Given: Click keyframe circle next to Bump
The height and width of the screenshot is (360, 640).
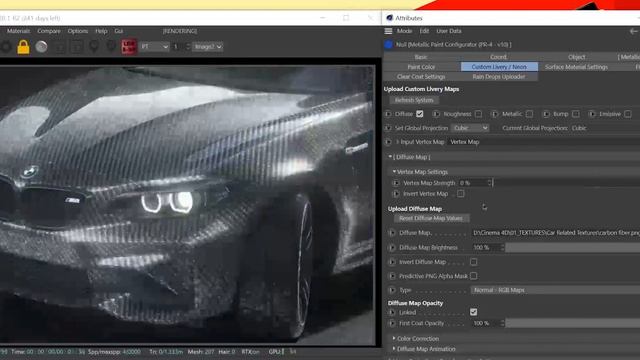Looking at the screenshot, I should point(547,114).
